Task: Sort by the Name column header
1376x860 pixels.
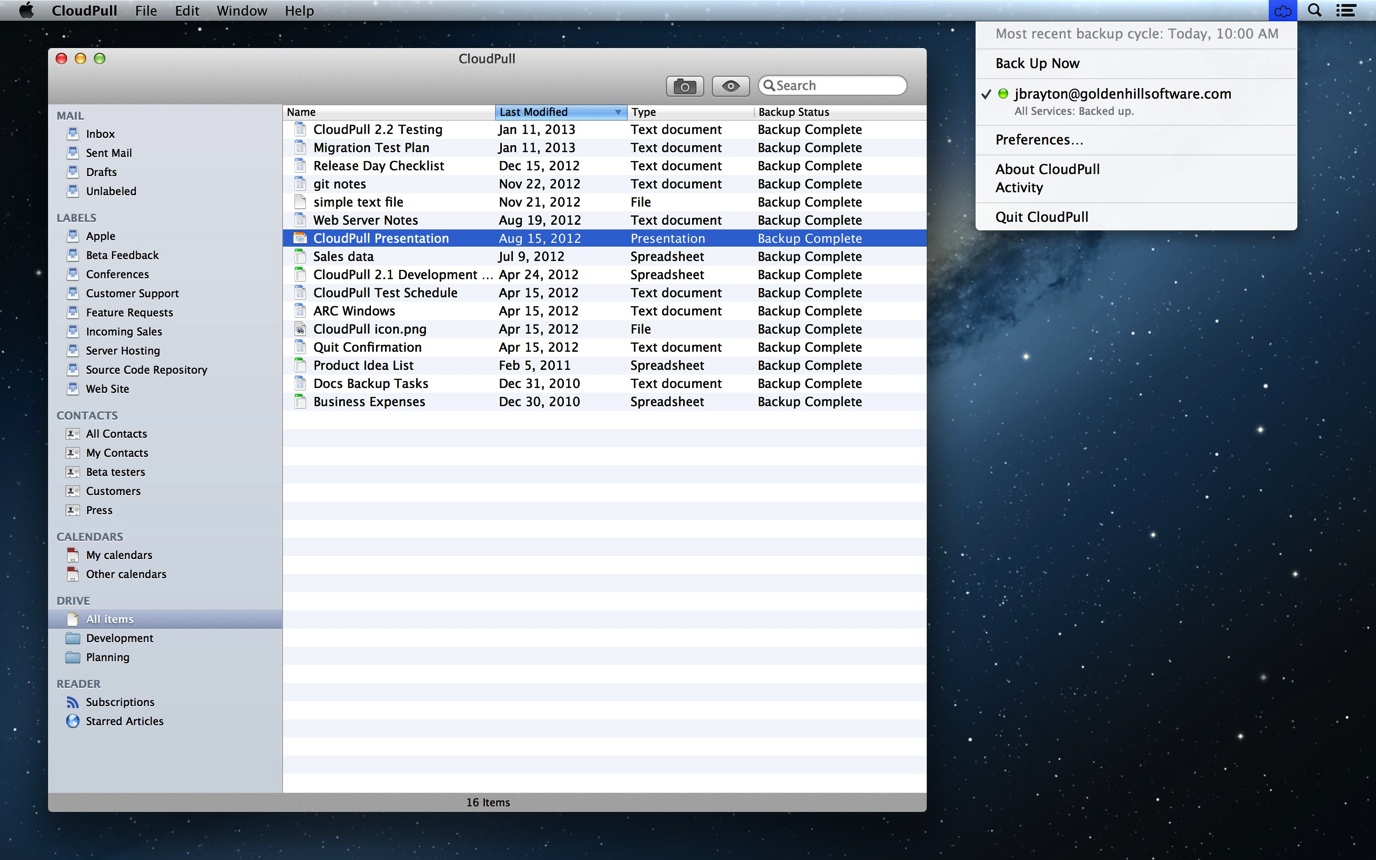Action: (389, 112)
